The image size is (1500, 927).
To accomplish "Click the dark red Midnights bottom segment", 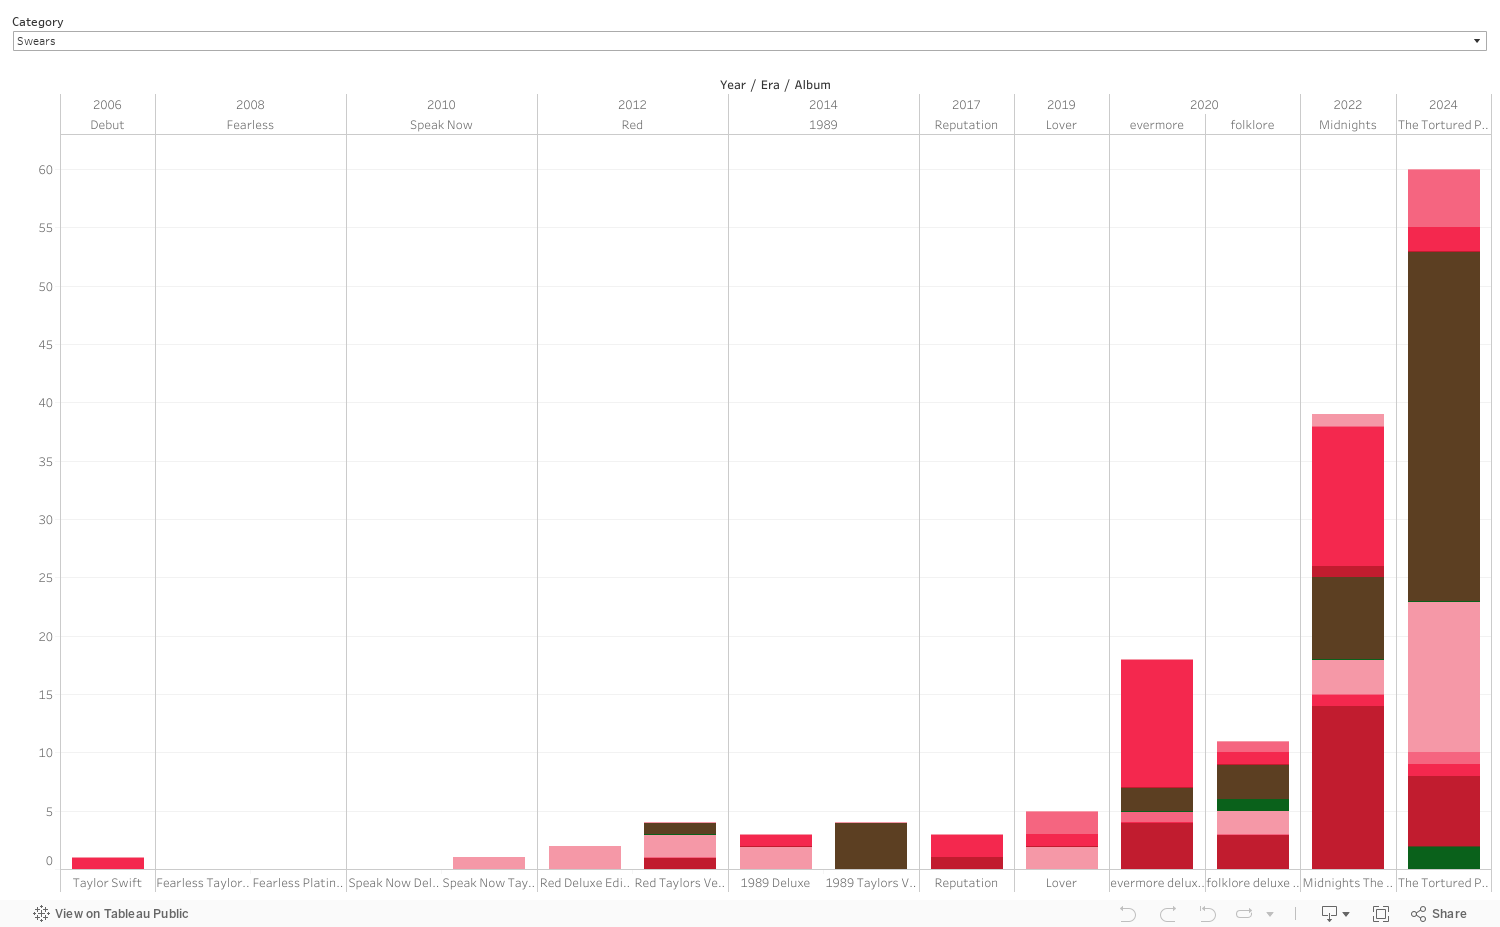I will [x=1347, y=787].
